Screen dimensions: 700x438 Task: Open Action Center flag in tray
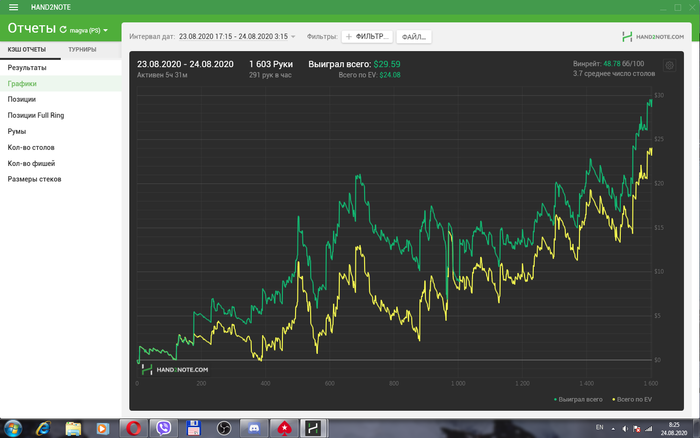(x=637, y=429)
